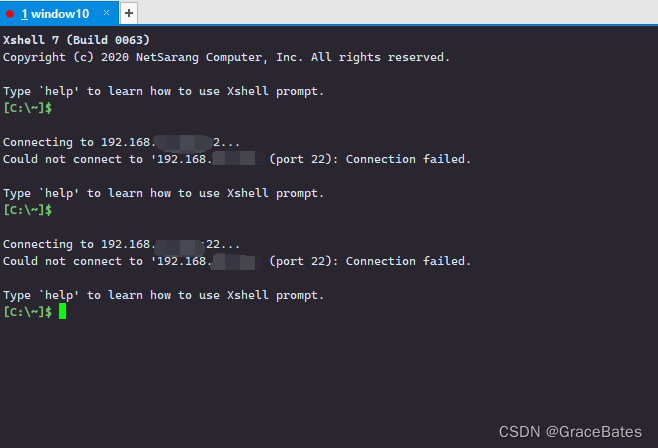Click the last [C:\~]$ prompt beside cursor
The height and width of the screenshot is (448, 658).
[x=28, y=312]
